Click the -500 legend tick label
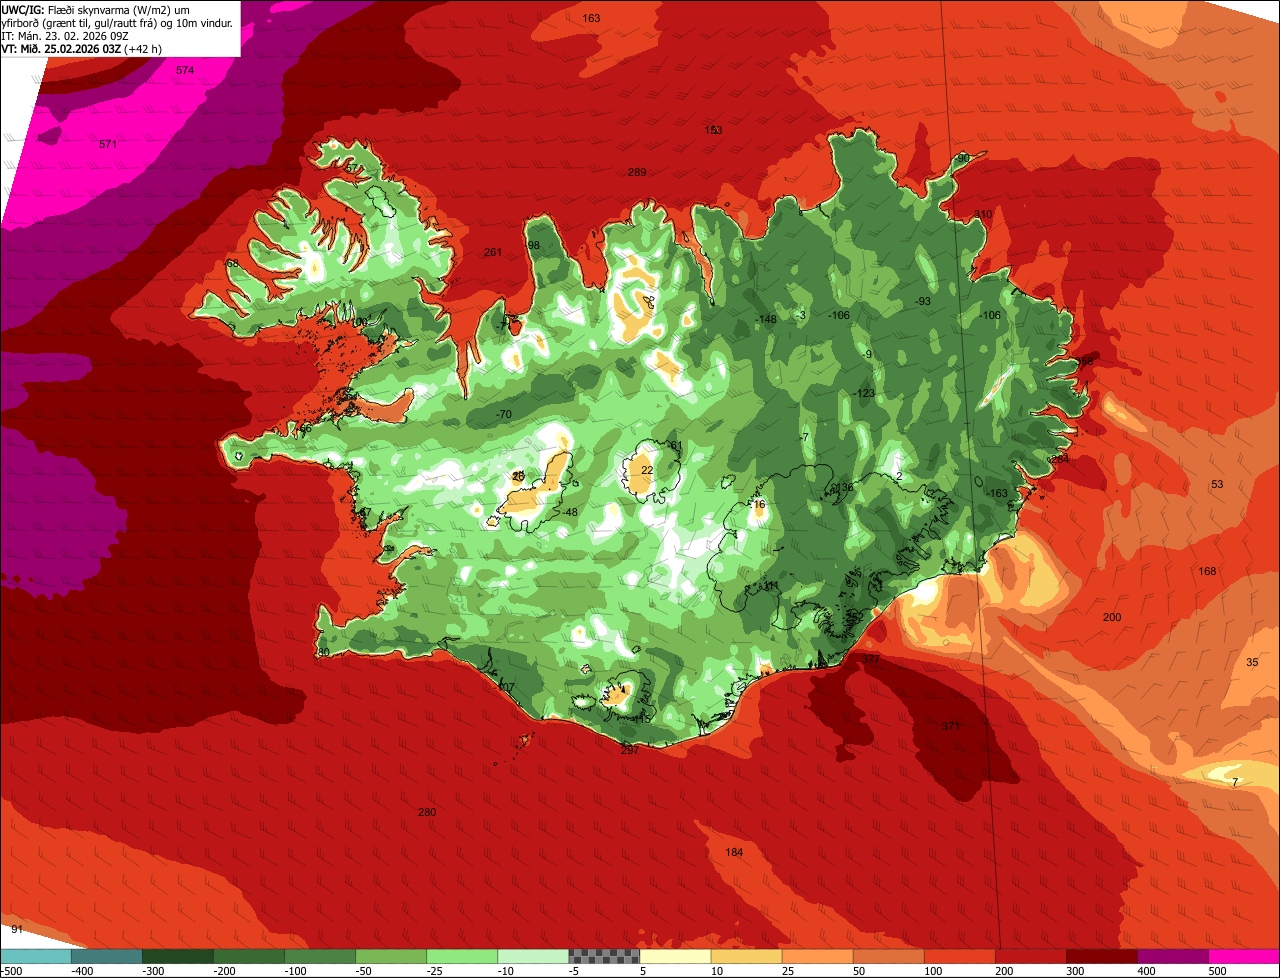 (x=11, y=971)
